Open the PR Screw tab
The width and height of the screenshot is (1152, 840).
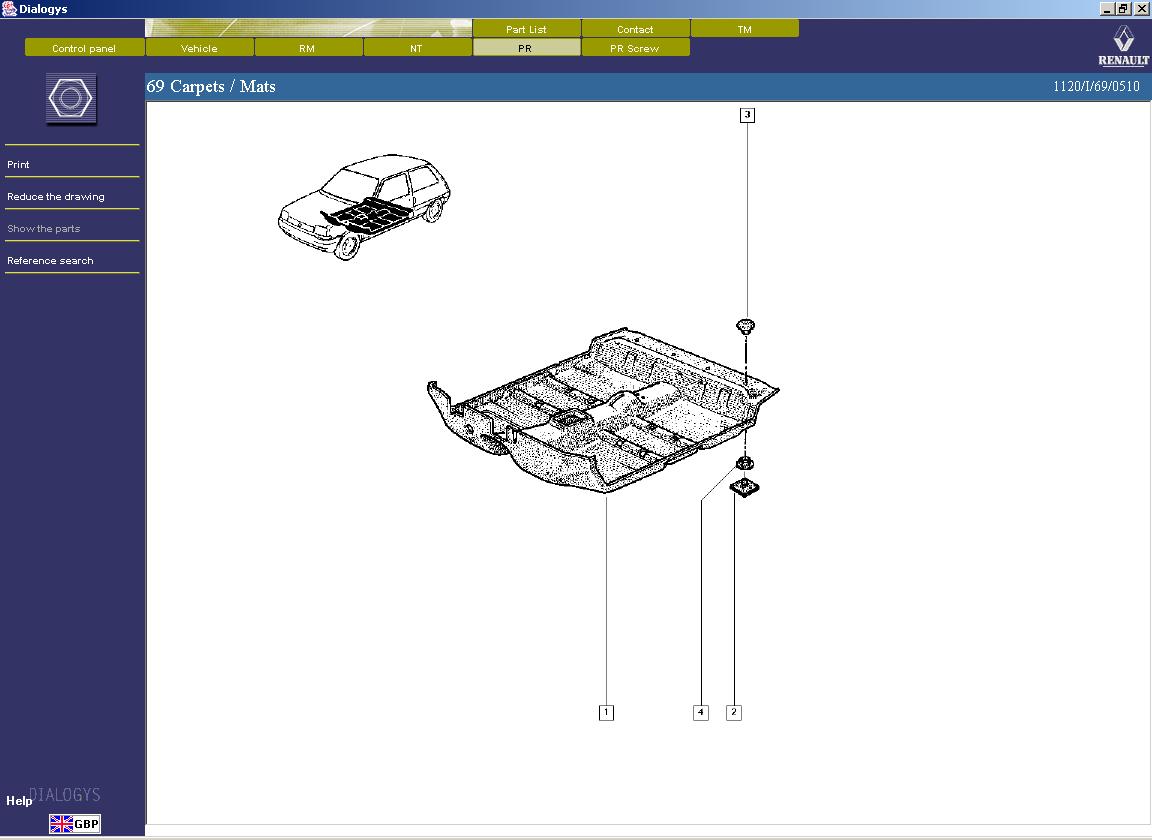(x=635, y=48)
